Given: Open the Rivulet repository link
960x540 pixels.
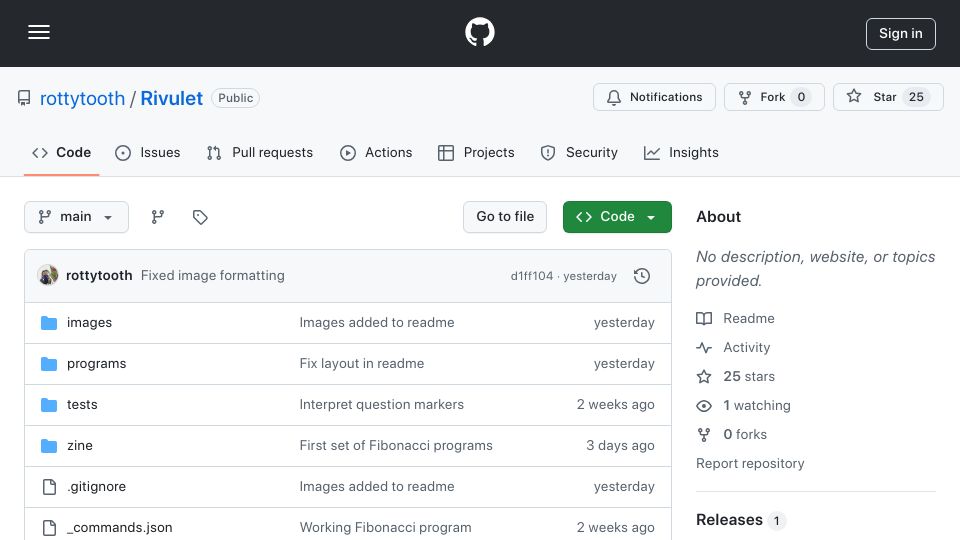Looking at the screenshot, I should tap(171, 99).
